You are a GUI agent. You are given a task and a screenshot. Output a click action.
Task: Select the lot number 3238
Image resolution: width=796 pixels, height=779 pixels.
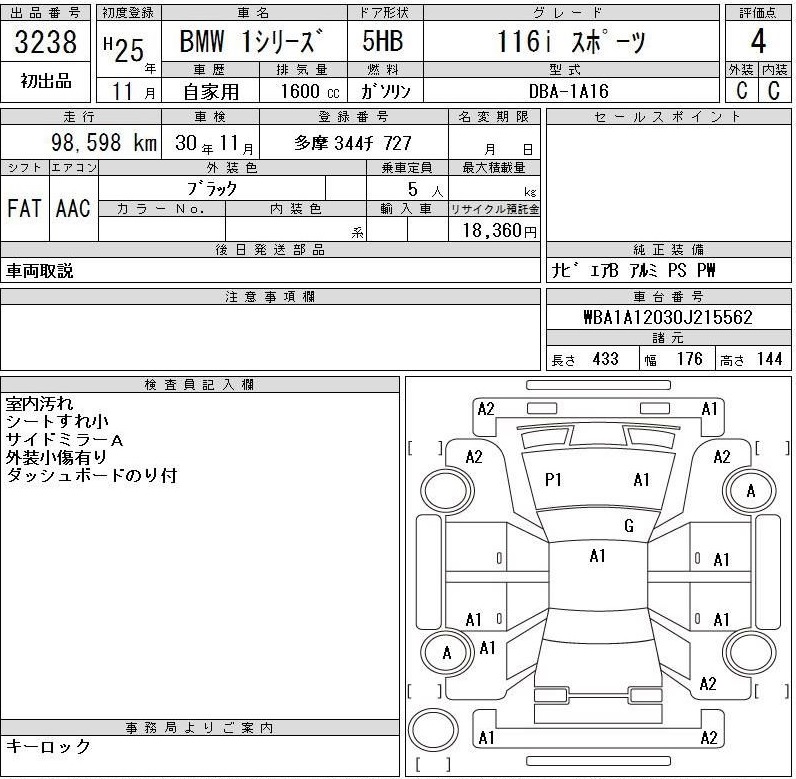(x=47, y=42)
